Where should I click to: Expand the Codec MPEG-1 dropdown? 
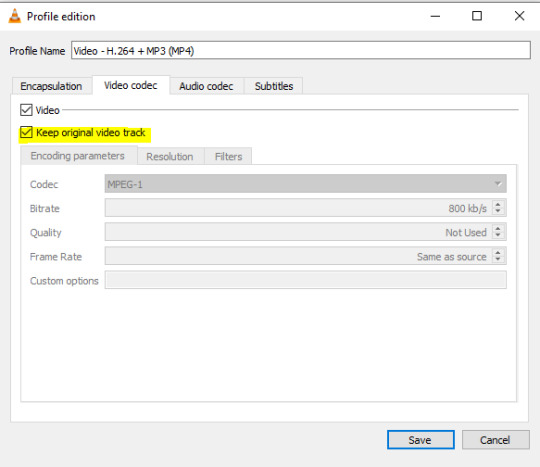[305, 184]
